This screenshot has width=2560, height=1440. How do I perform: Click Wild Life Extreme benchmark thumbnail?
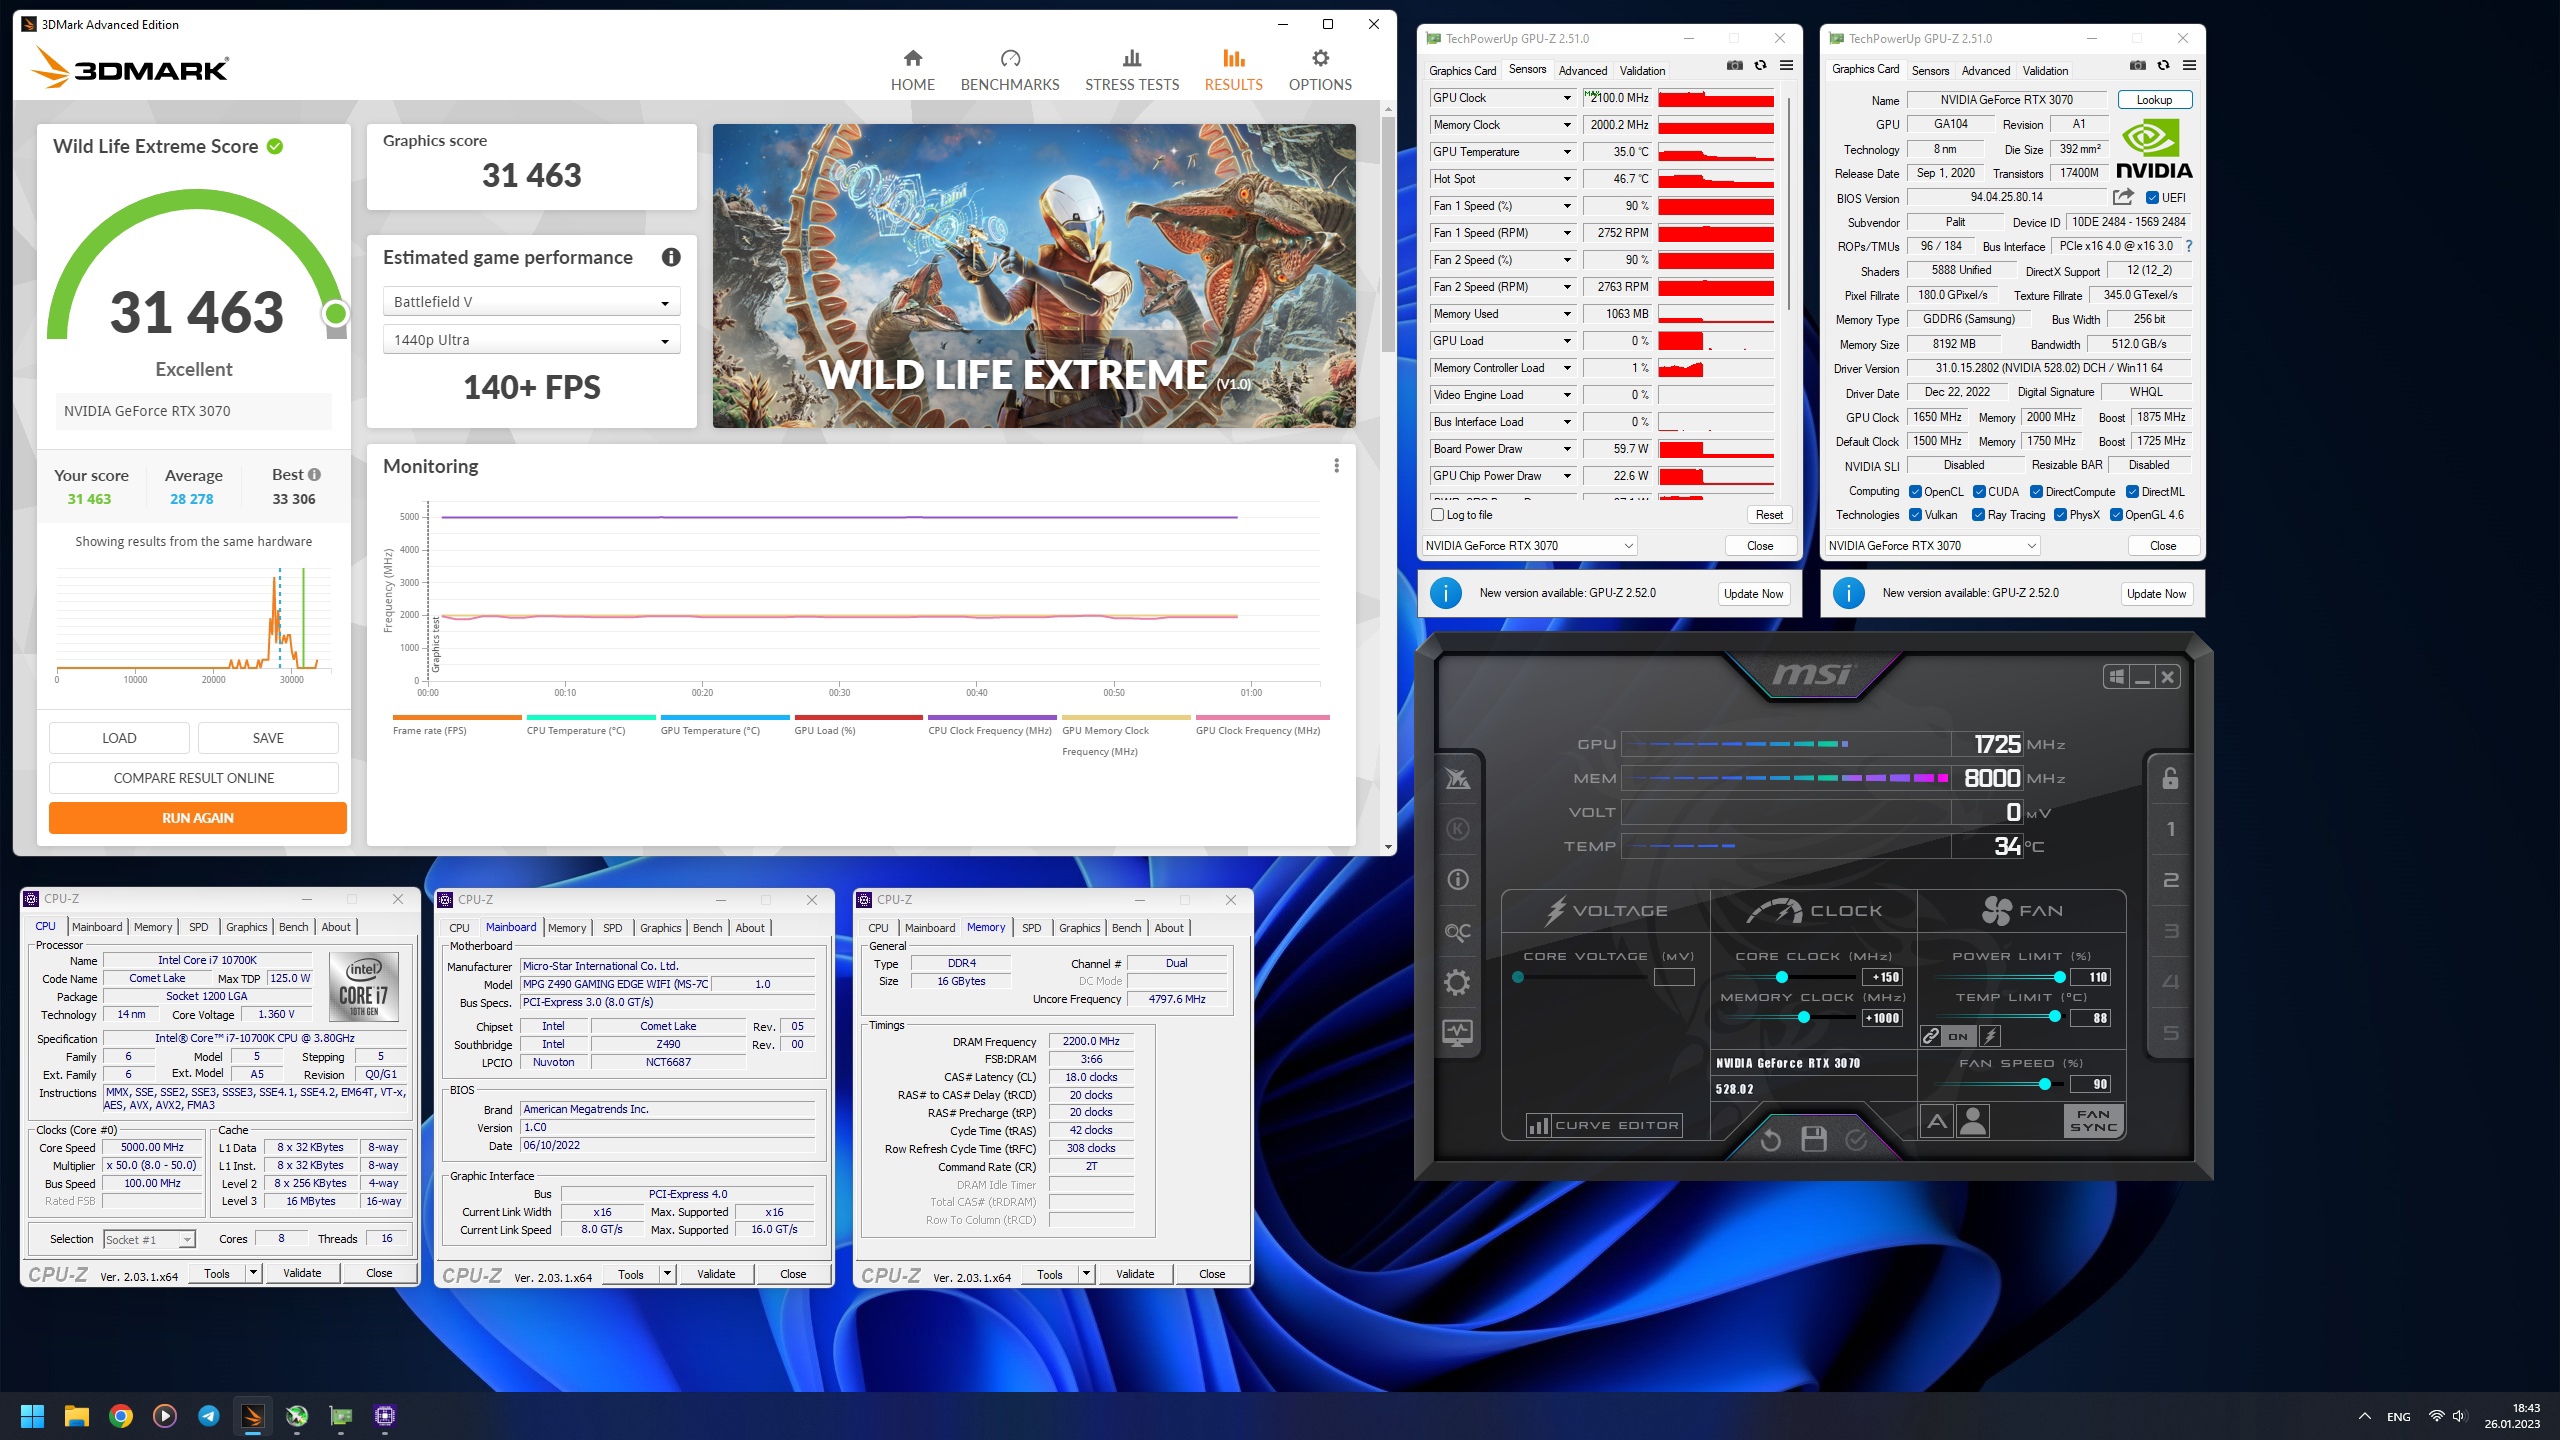[x=1034, y=276]
